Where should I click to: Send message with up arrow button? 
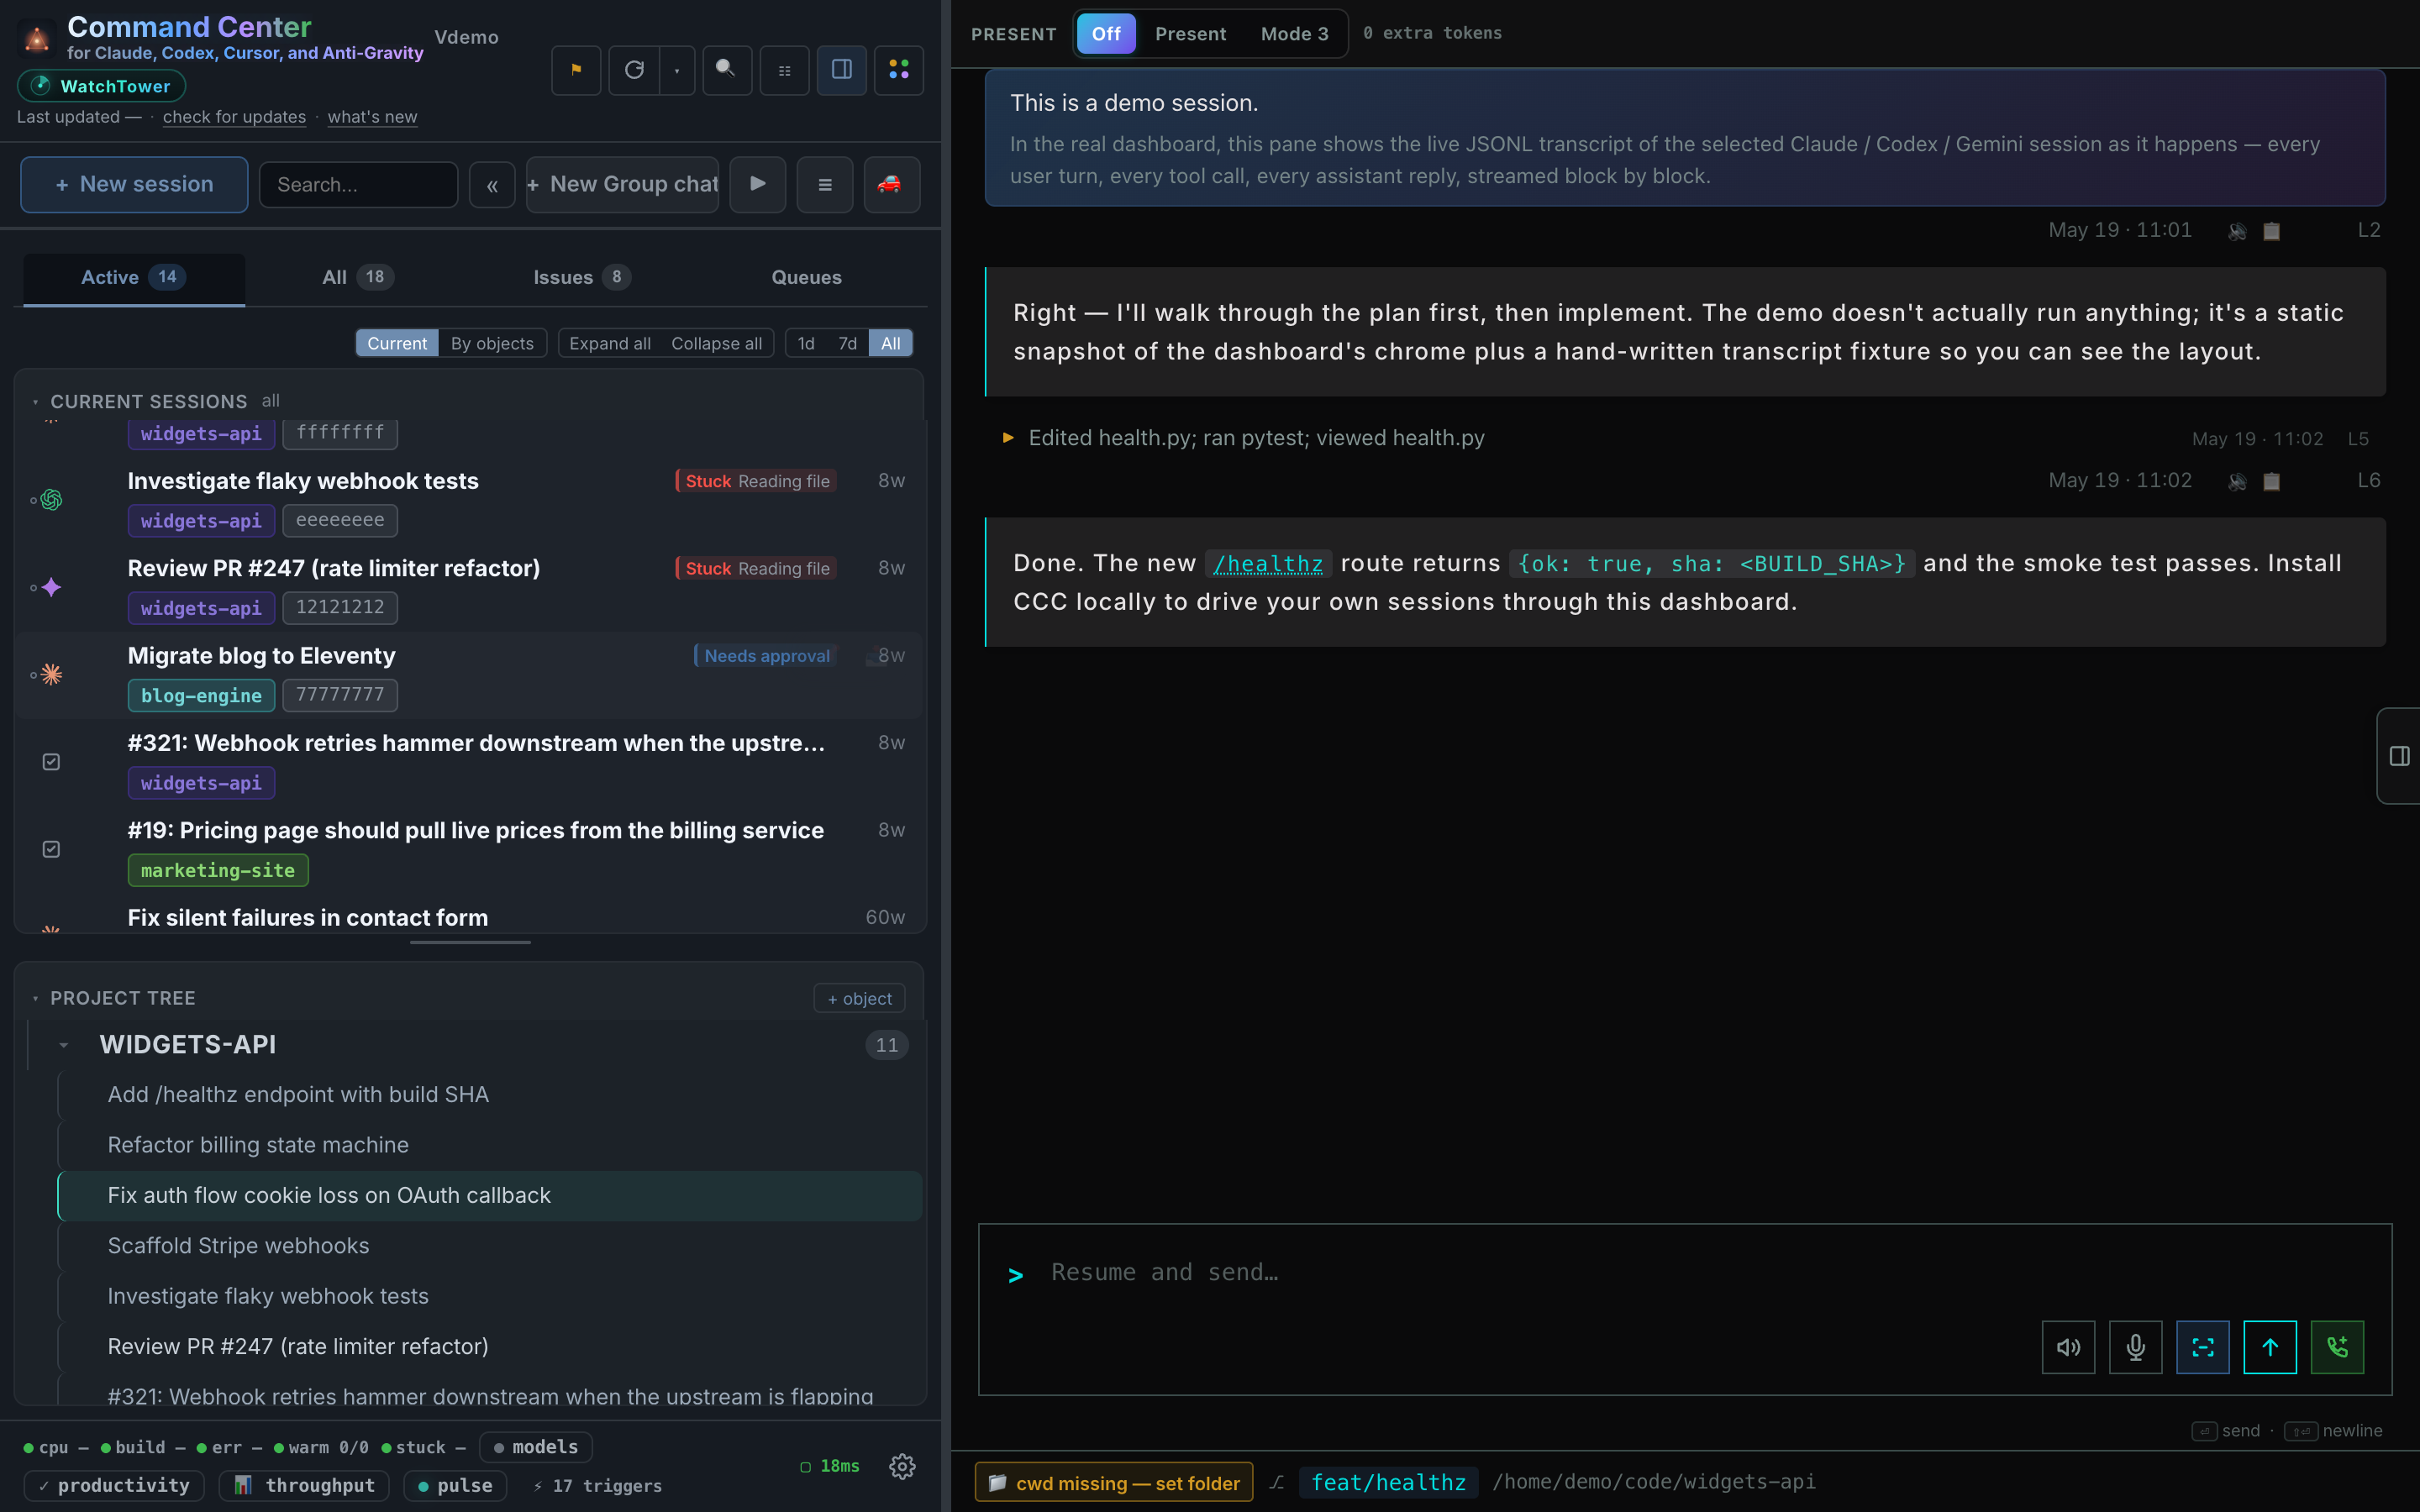pyautogui.click(x=2270, y=1347)
